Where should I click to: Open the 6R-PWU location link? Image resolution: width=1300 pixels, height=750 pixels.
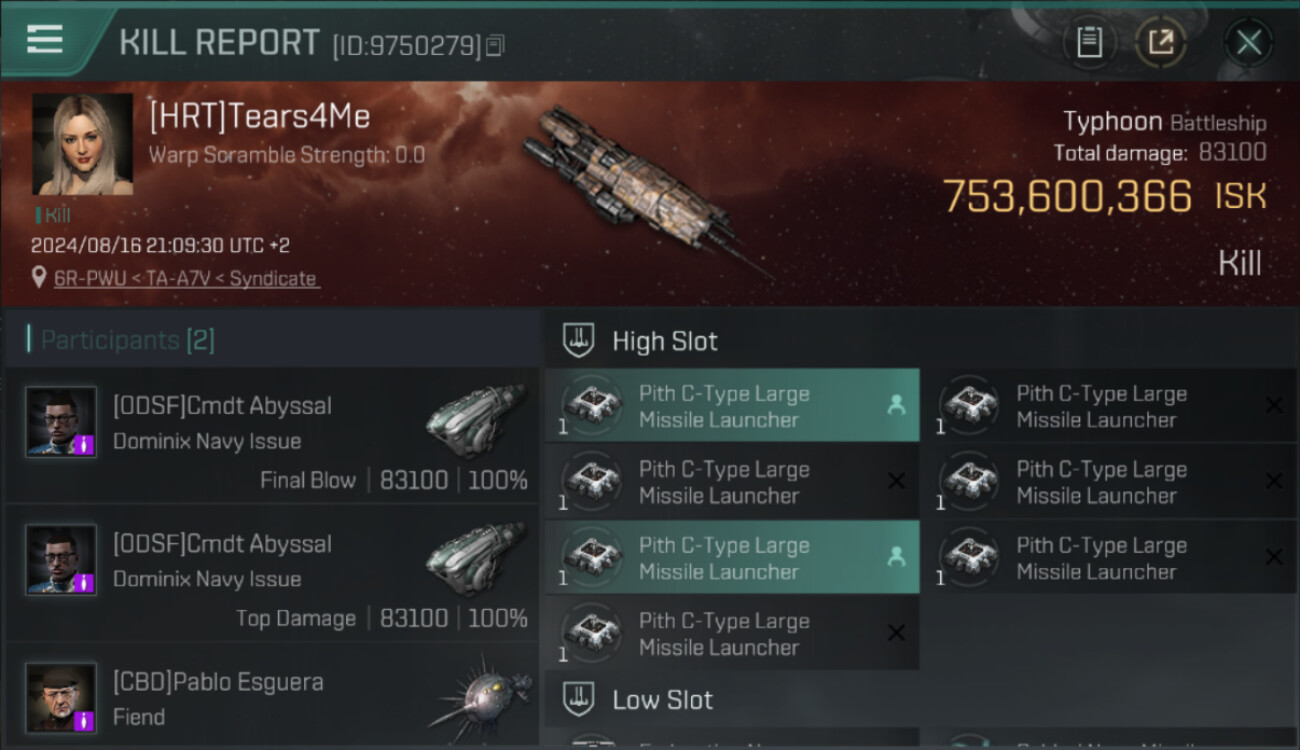[186, 279]
